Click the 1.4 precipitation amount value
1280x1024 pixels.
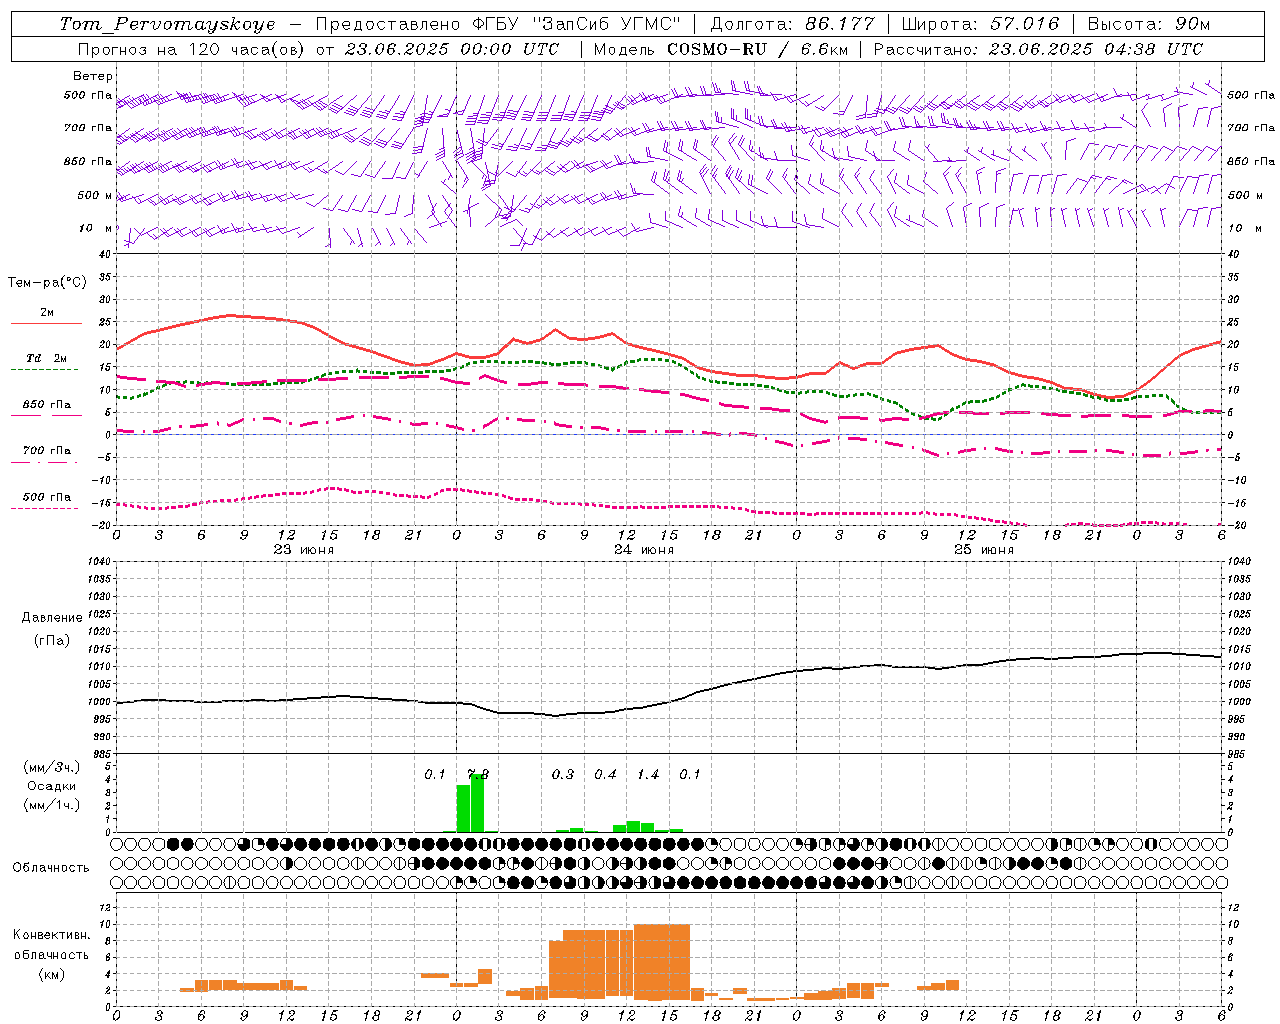pos(648,775)
